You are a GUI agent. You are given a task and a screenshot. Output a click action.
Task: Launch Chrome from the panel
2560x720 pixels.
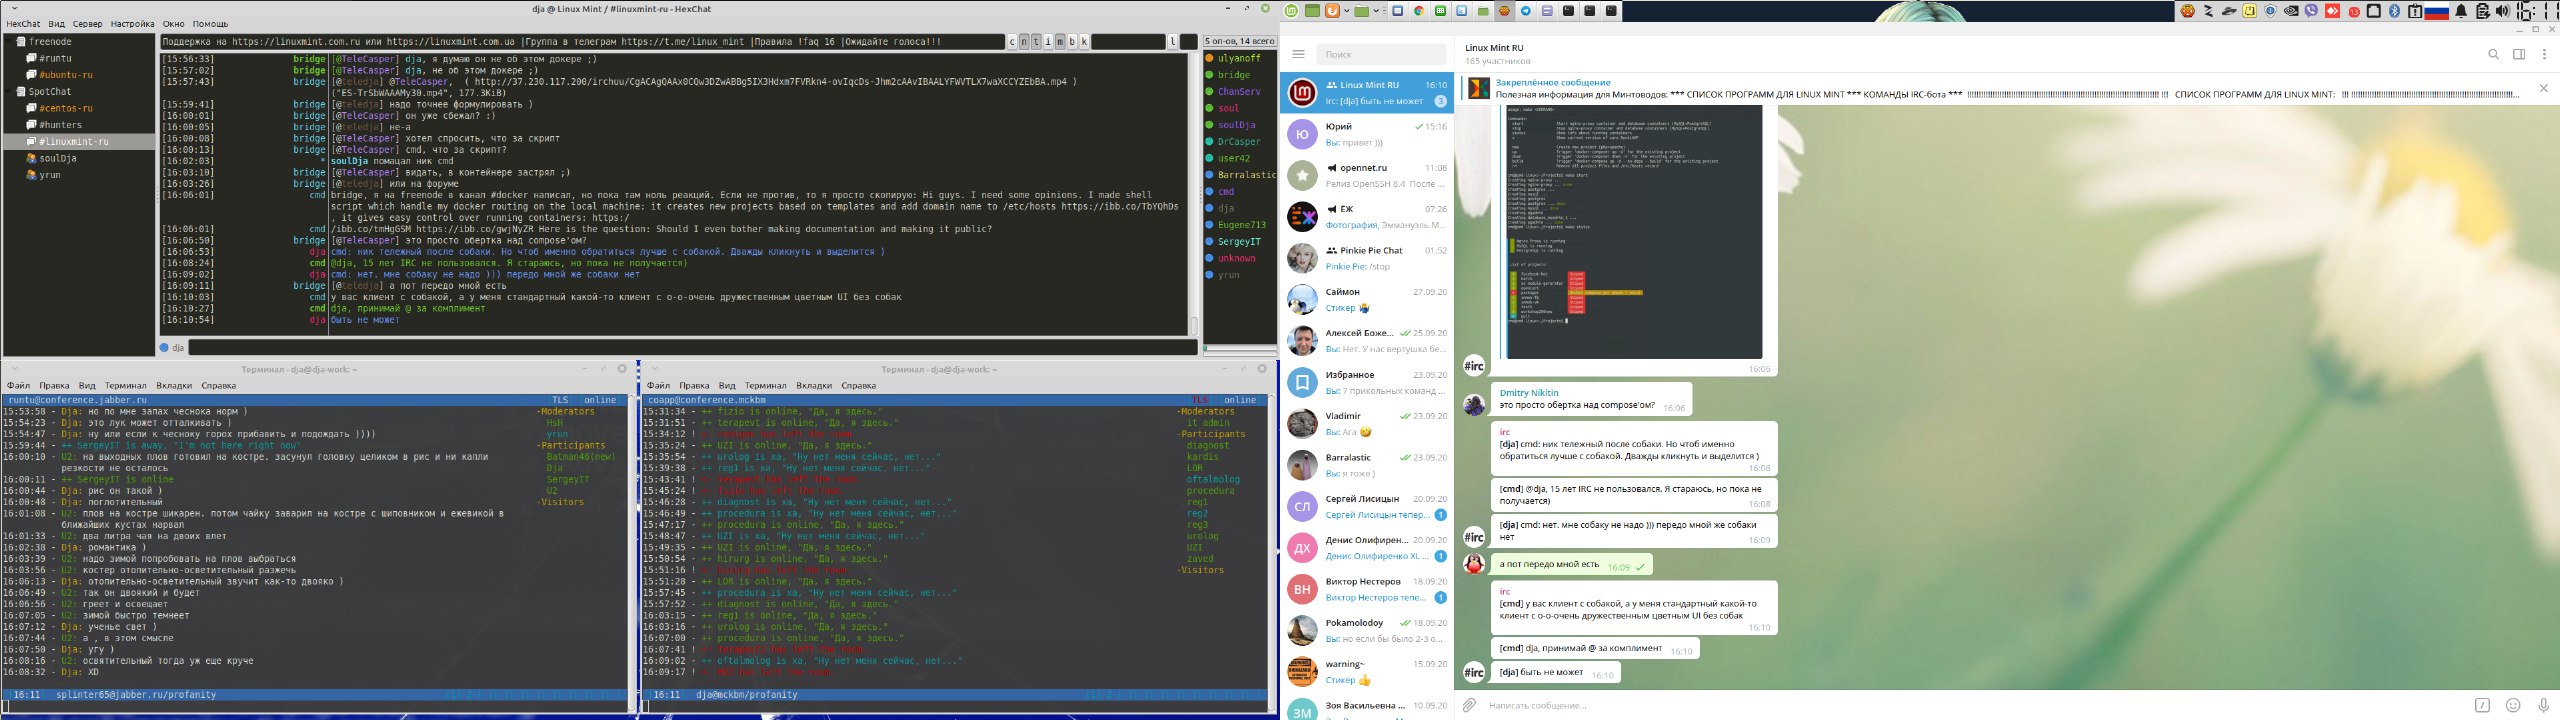(x=1419, y=11)
